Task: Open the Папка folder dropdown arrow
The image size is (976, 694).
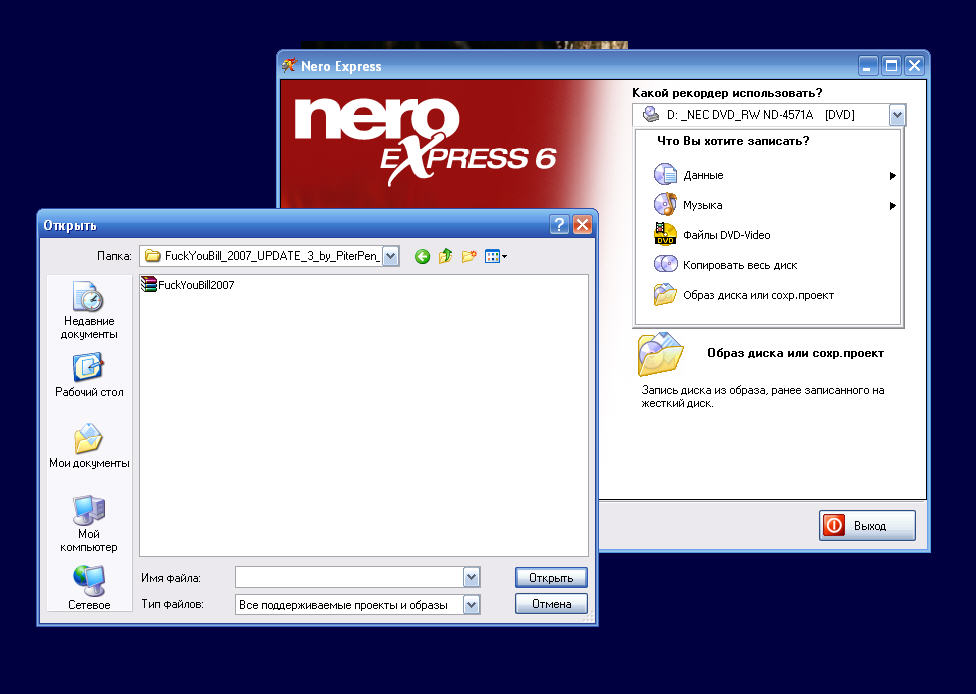Action: 390,256
